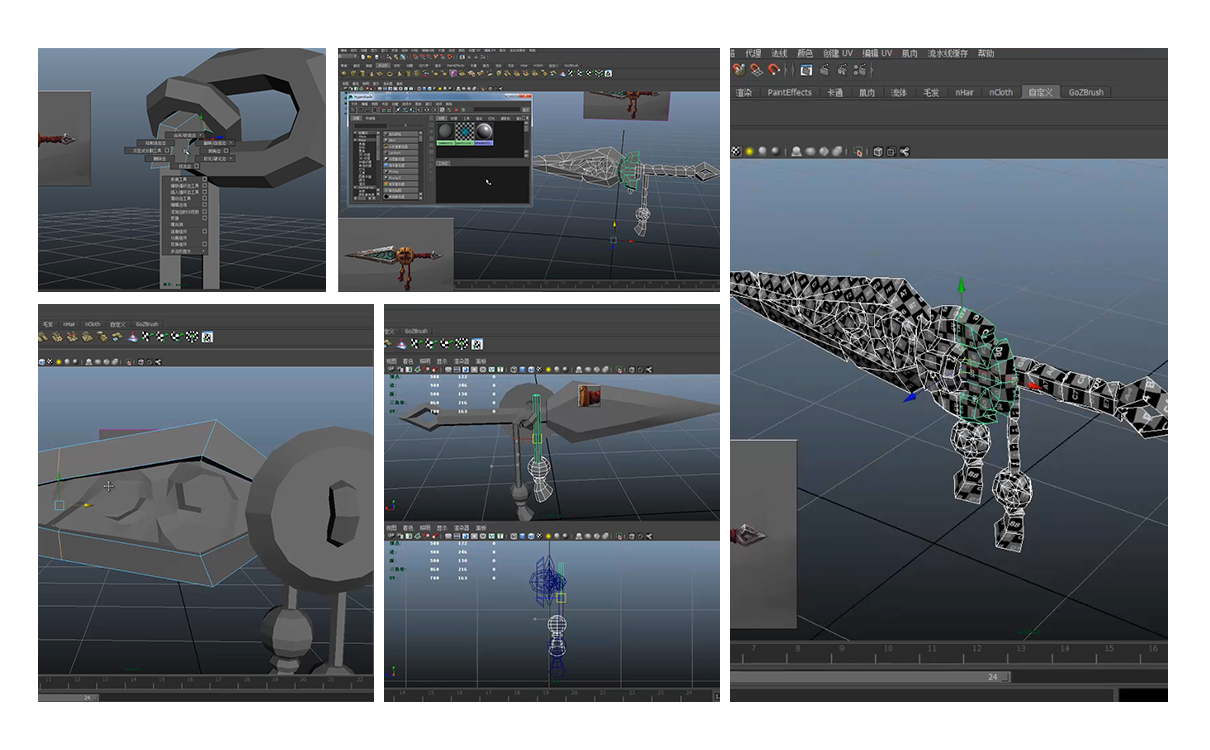Open the 创建 UV menu
This screenshot has width=1210, height=750.
838,53
